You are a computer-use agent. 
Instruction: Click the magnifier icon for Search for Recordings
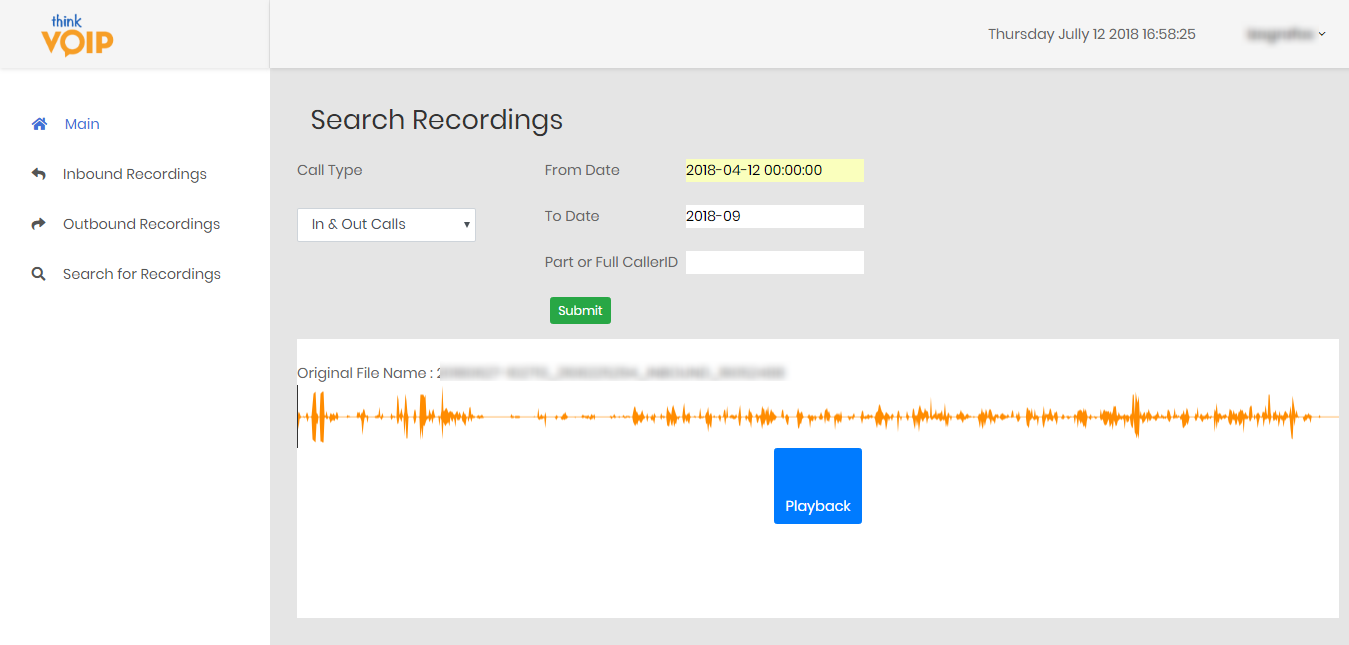39,274
